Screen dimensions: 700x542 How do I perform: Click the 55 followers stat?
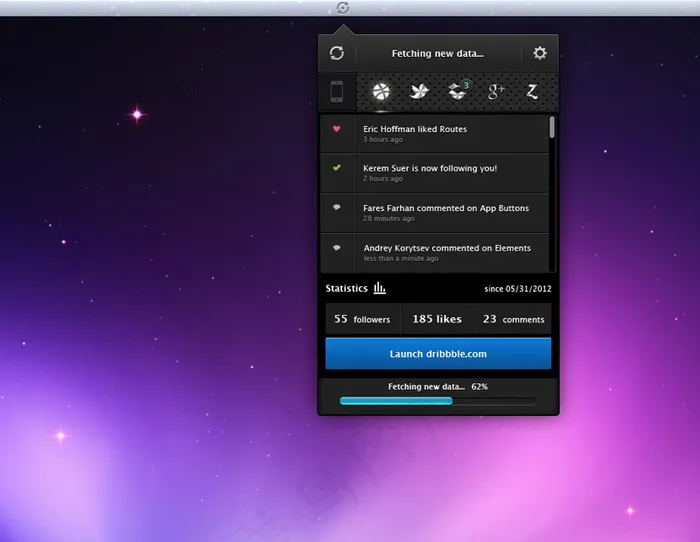click(362, 319)
